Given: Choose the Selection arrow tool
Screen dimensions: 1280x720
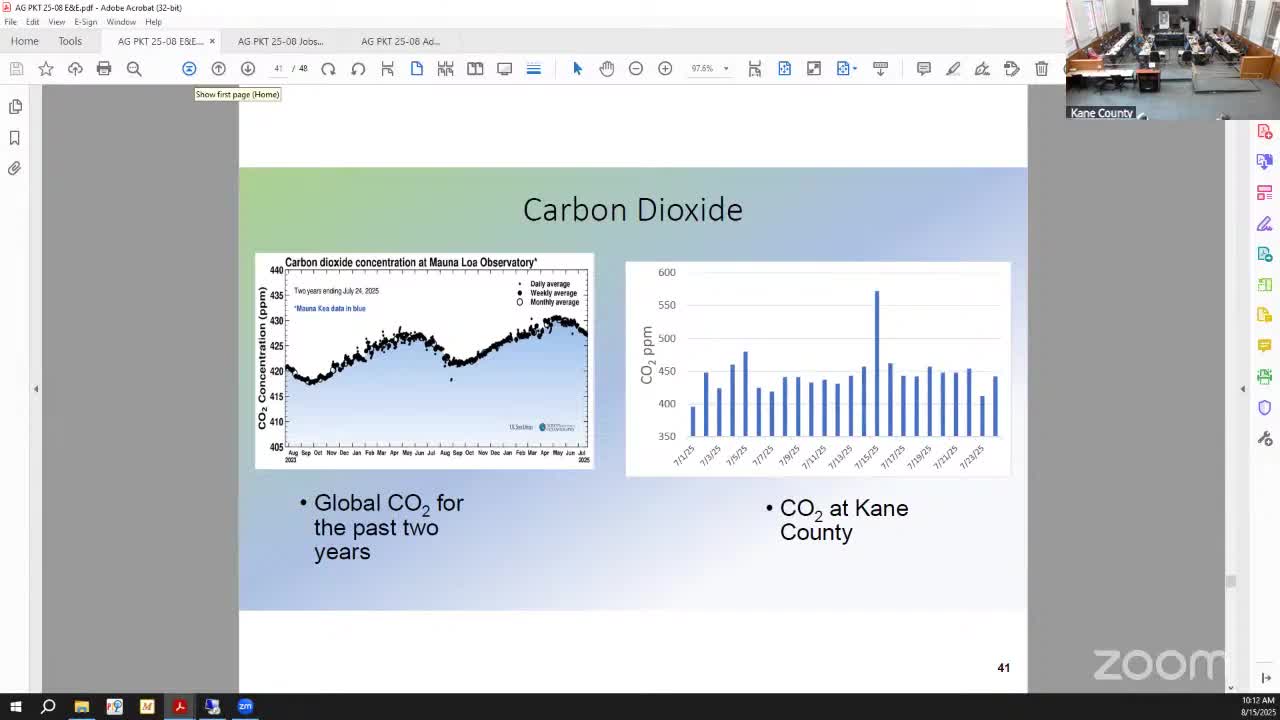Looking at the screenshot, I should pos(577,68).
